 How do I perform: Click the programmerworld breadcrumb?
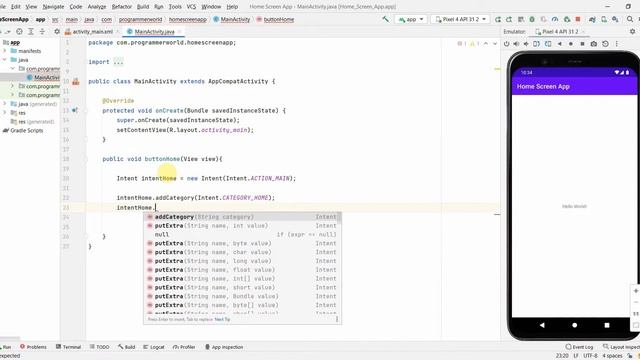(x=140, y=19)
